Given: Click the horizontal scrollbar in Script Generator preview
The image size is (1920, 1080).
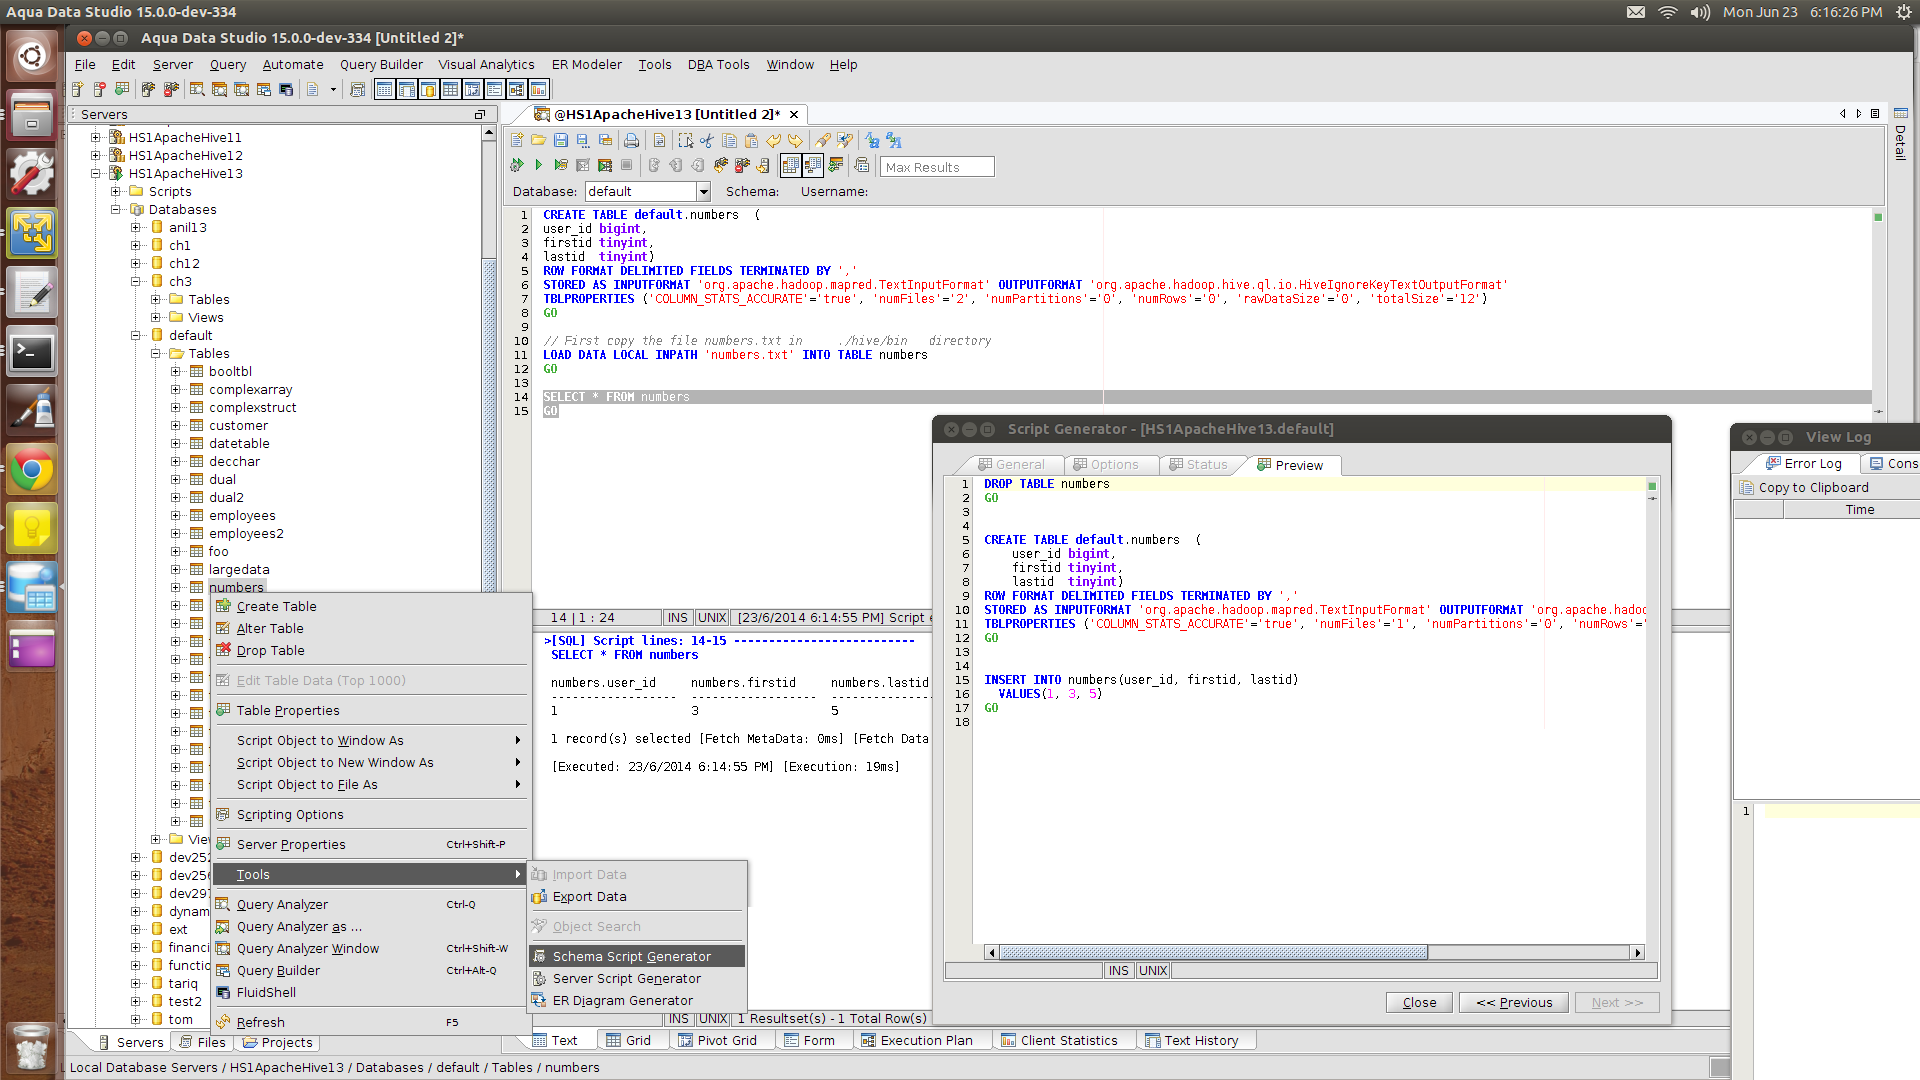Looking at the screenshot, I should point(1213,952).
